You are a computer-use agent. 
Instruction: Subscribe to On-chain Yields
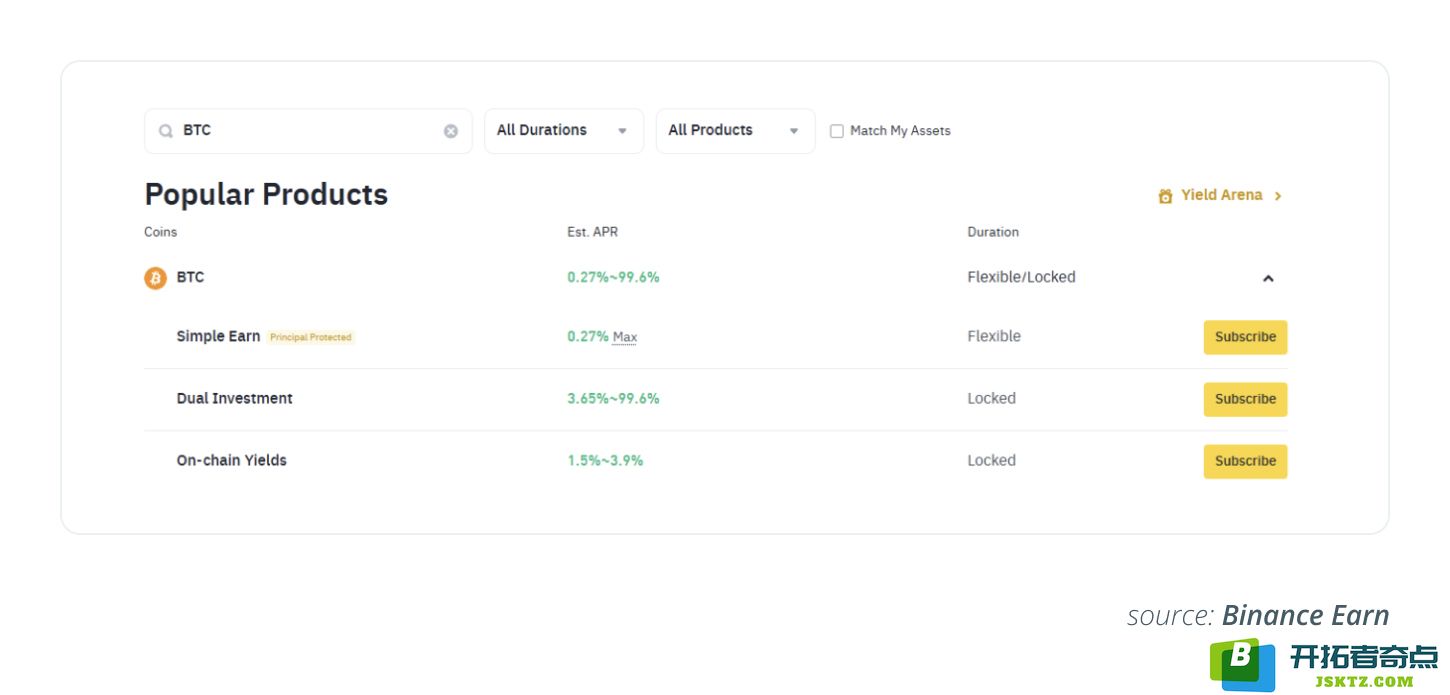coord(1245,461)
